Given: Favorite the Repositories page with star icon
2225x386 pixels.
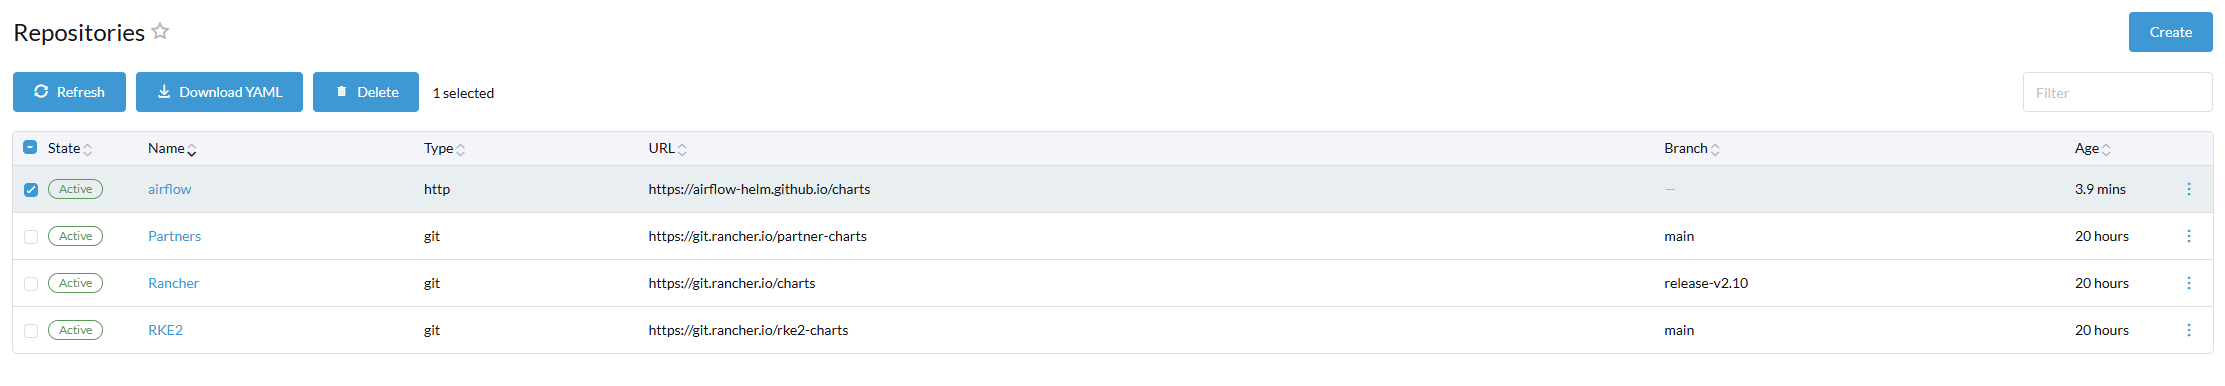Looking at the screenshot, I should [x=160, y=32].
